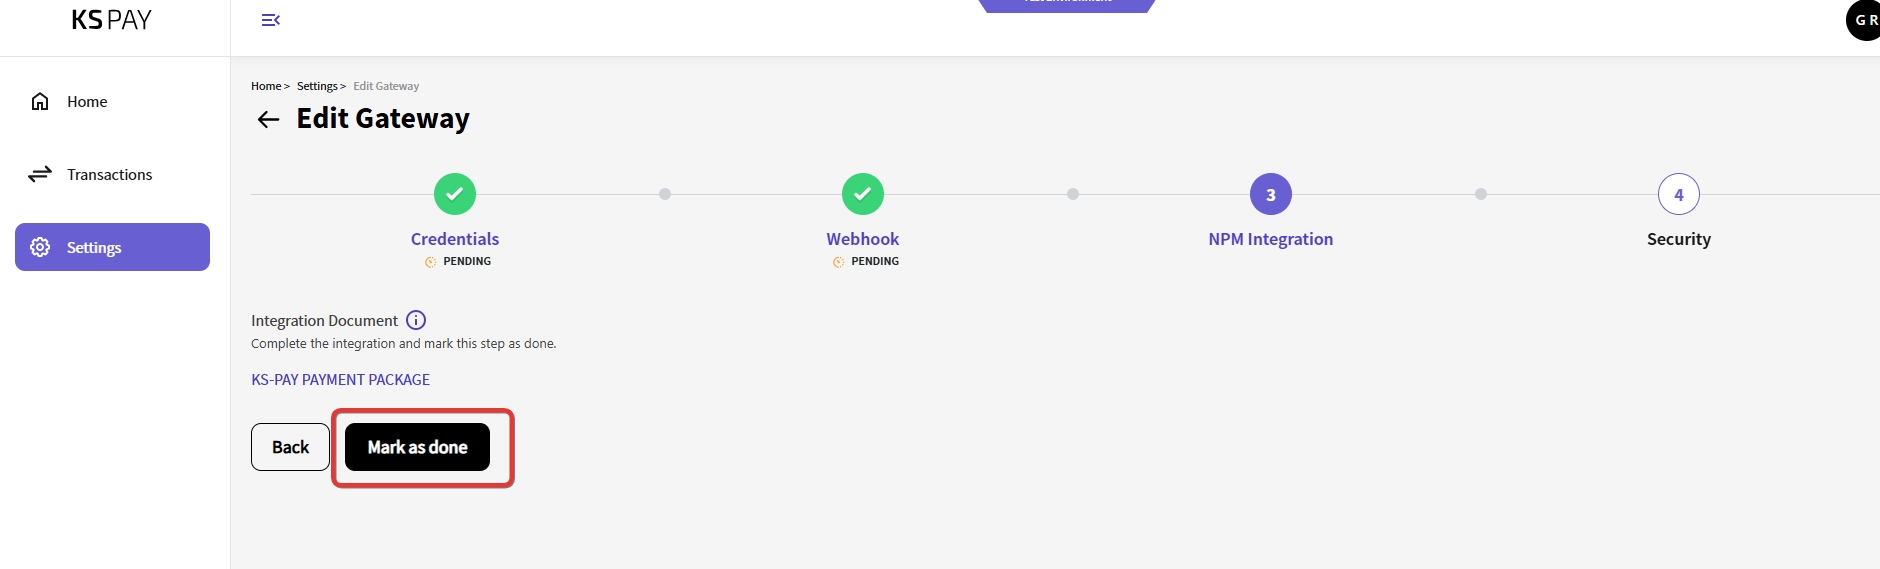Open Home in the sidebar menu

(87, 101)
